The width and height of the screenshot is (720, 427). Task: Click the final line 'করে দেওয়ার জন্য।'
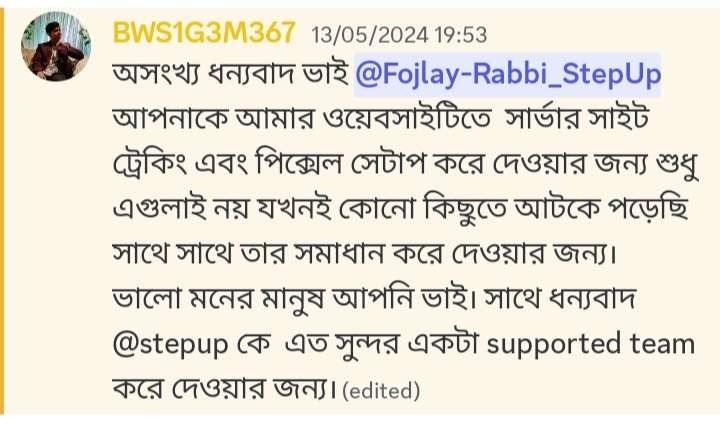224,389
